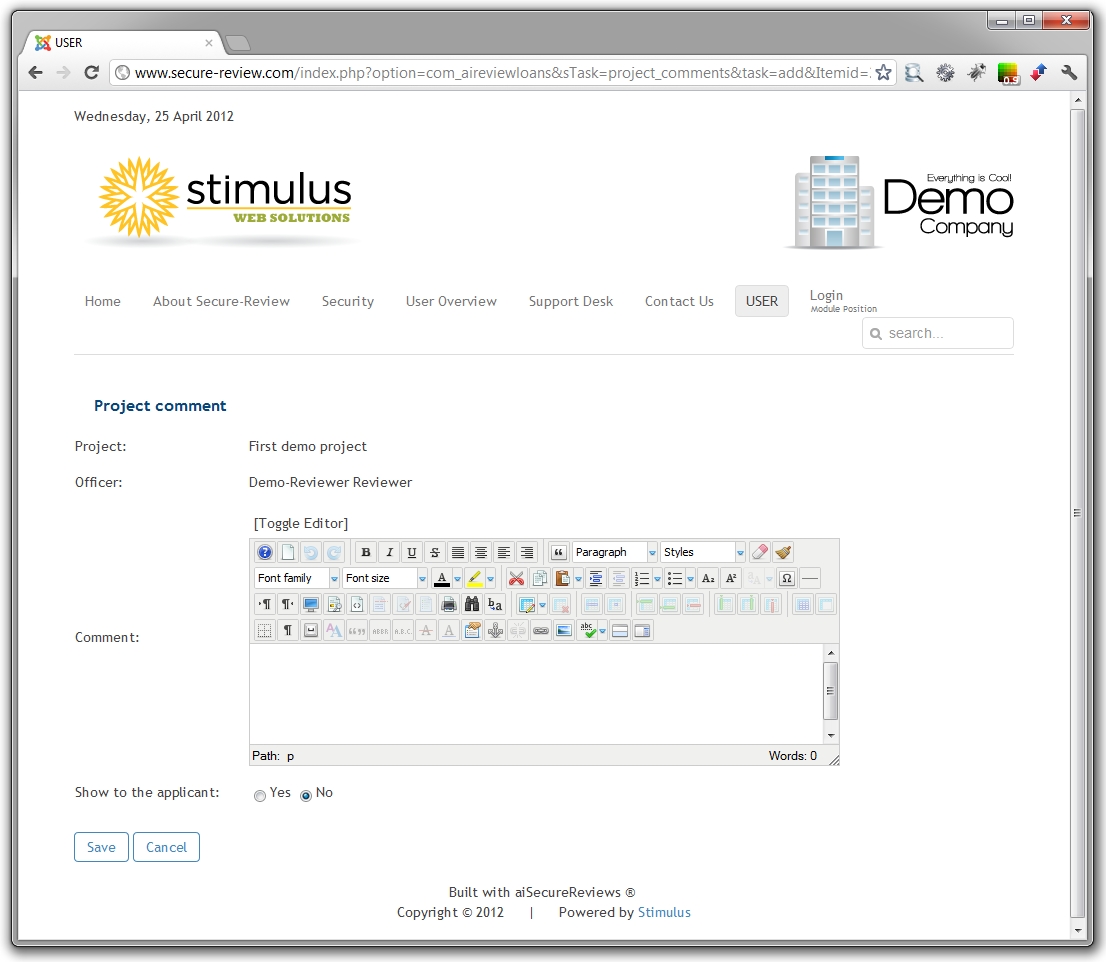Open the About Secure-Review menu item

tap(221, 301)
